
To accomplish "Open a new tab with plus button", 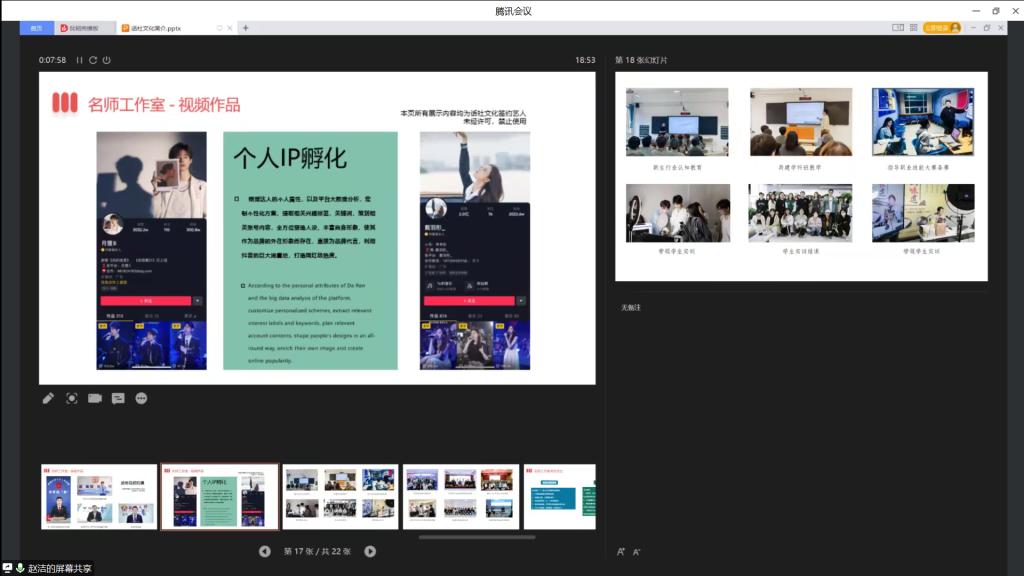I will [246, 28].
